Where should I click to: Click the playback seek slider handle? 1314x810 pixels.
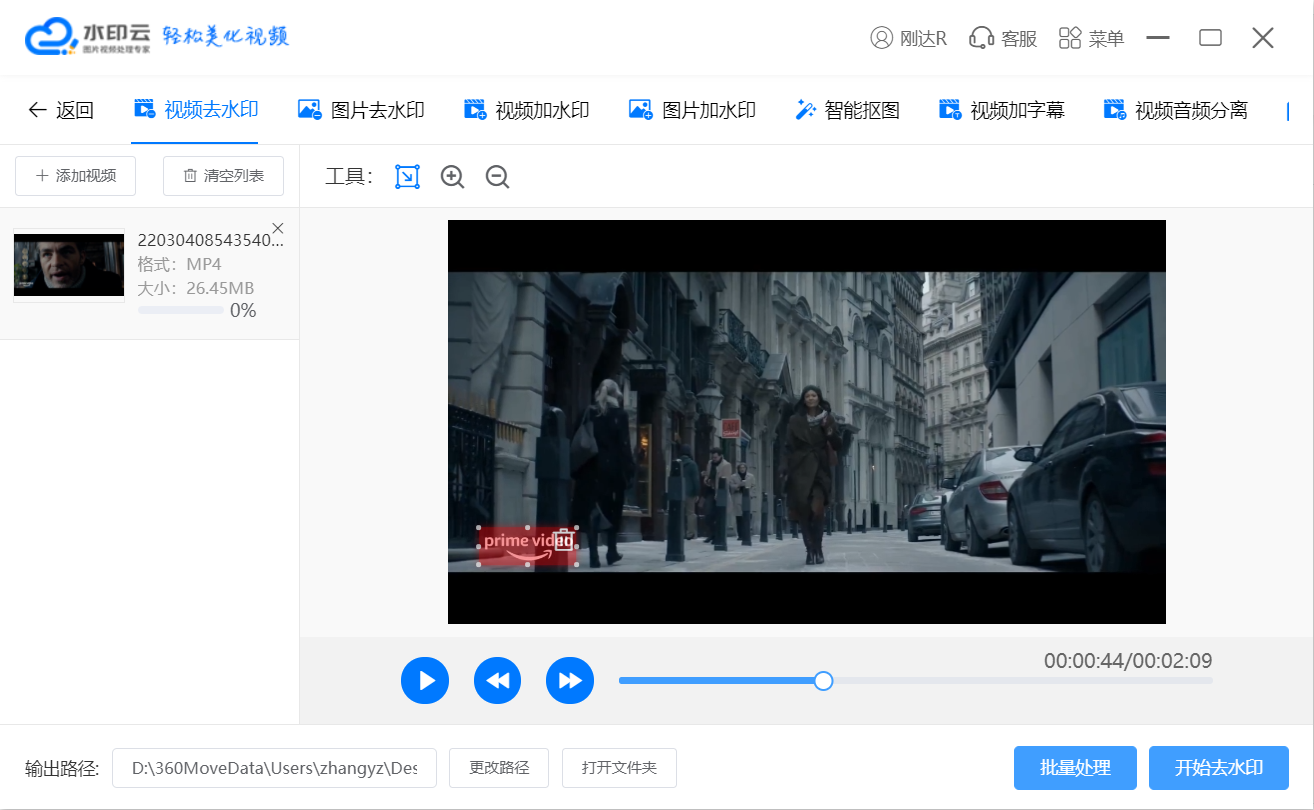(823, 681)
